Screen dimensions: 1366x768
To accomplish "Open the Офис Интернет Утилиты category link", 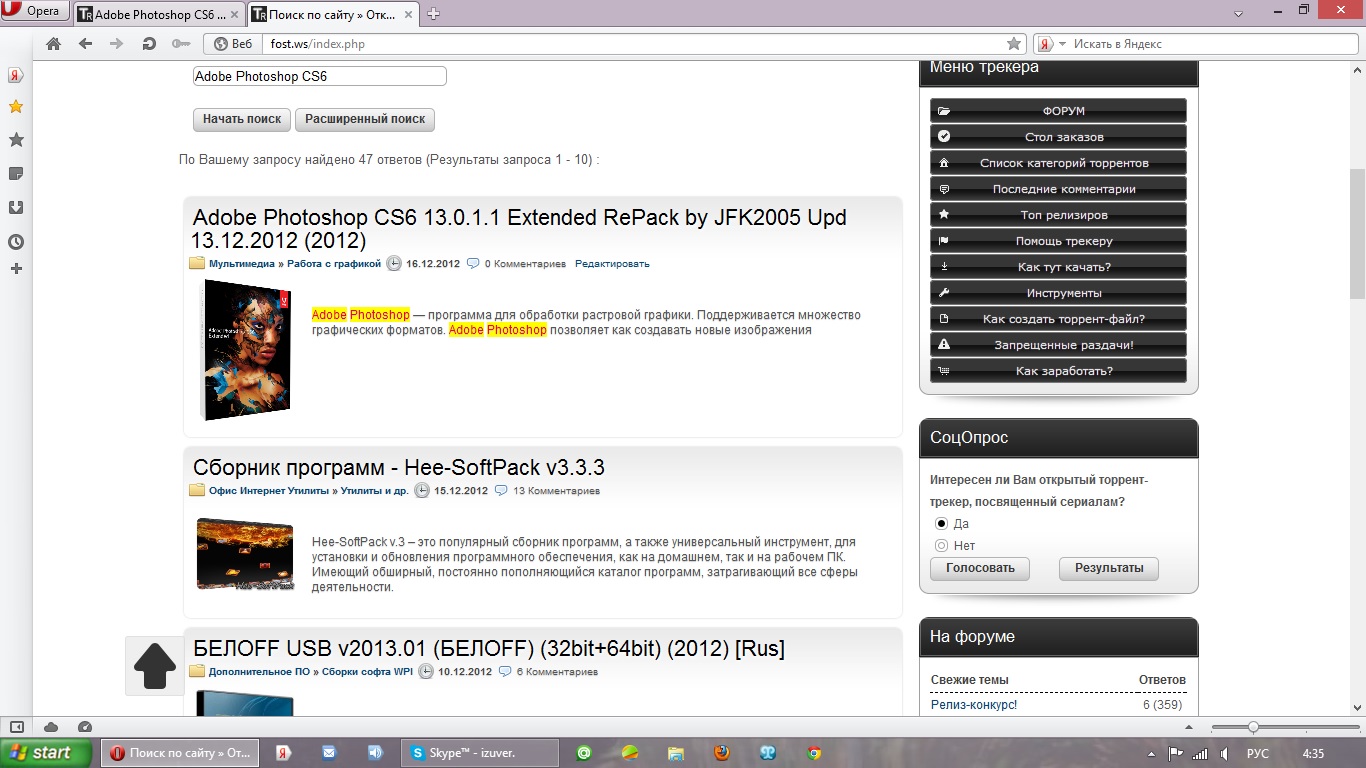I will coord(268,491).
